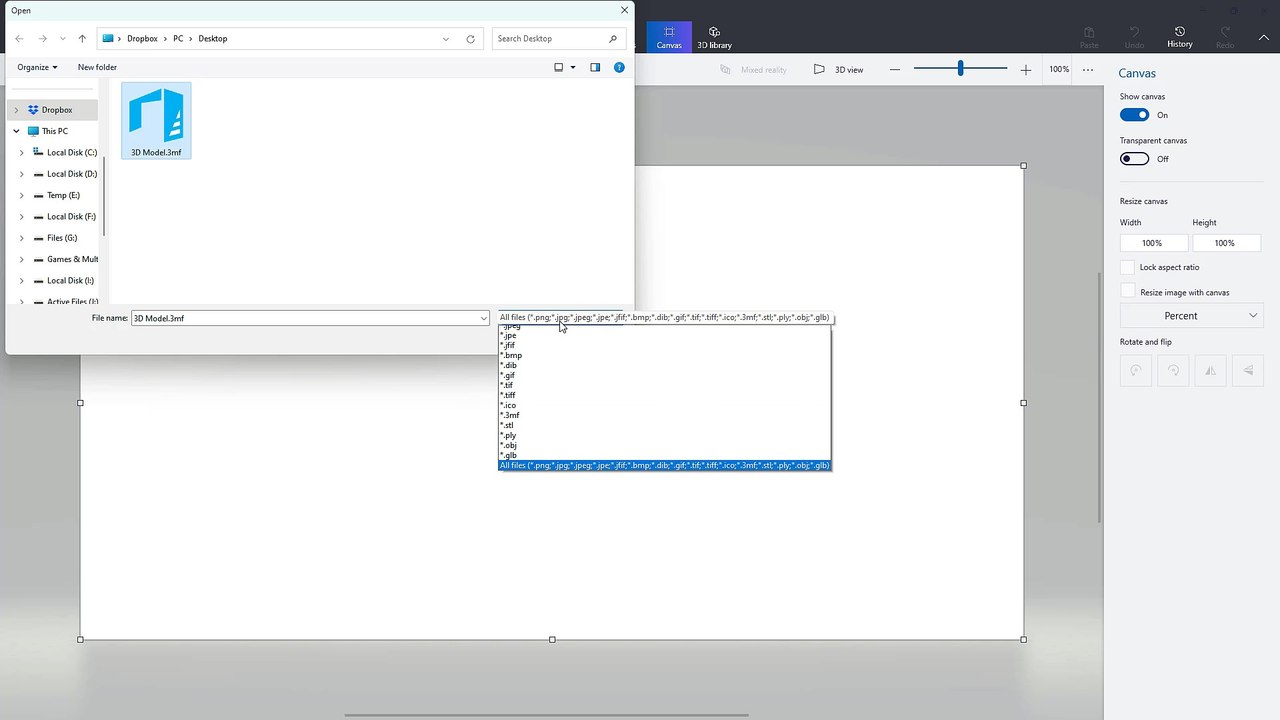The image size is (1280, 720).
Task: Click the canvas Height field
Action: (x=1226, y=243)
